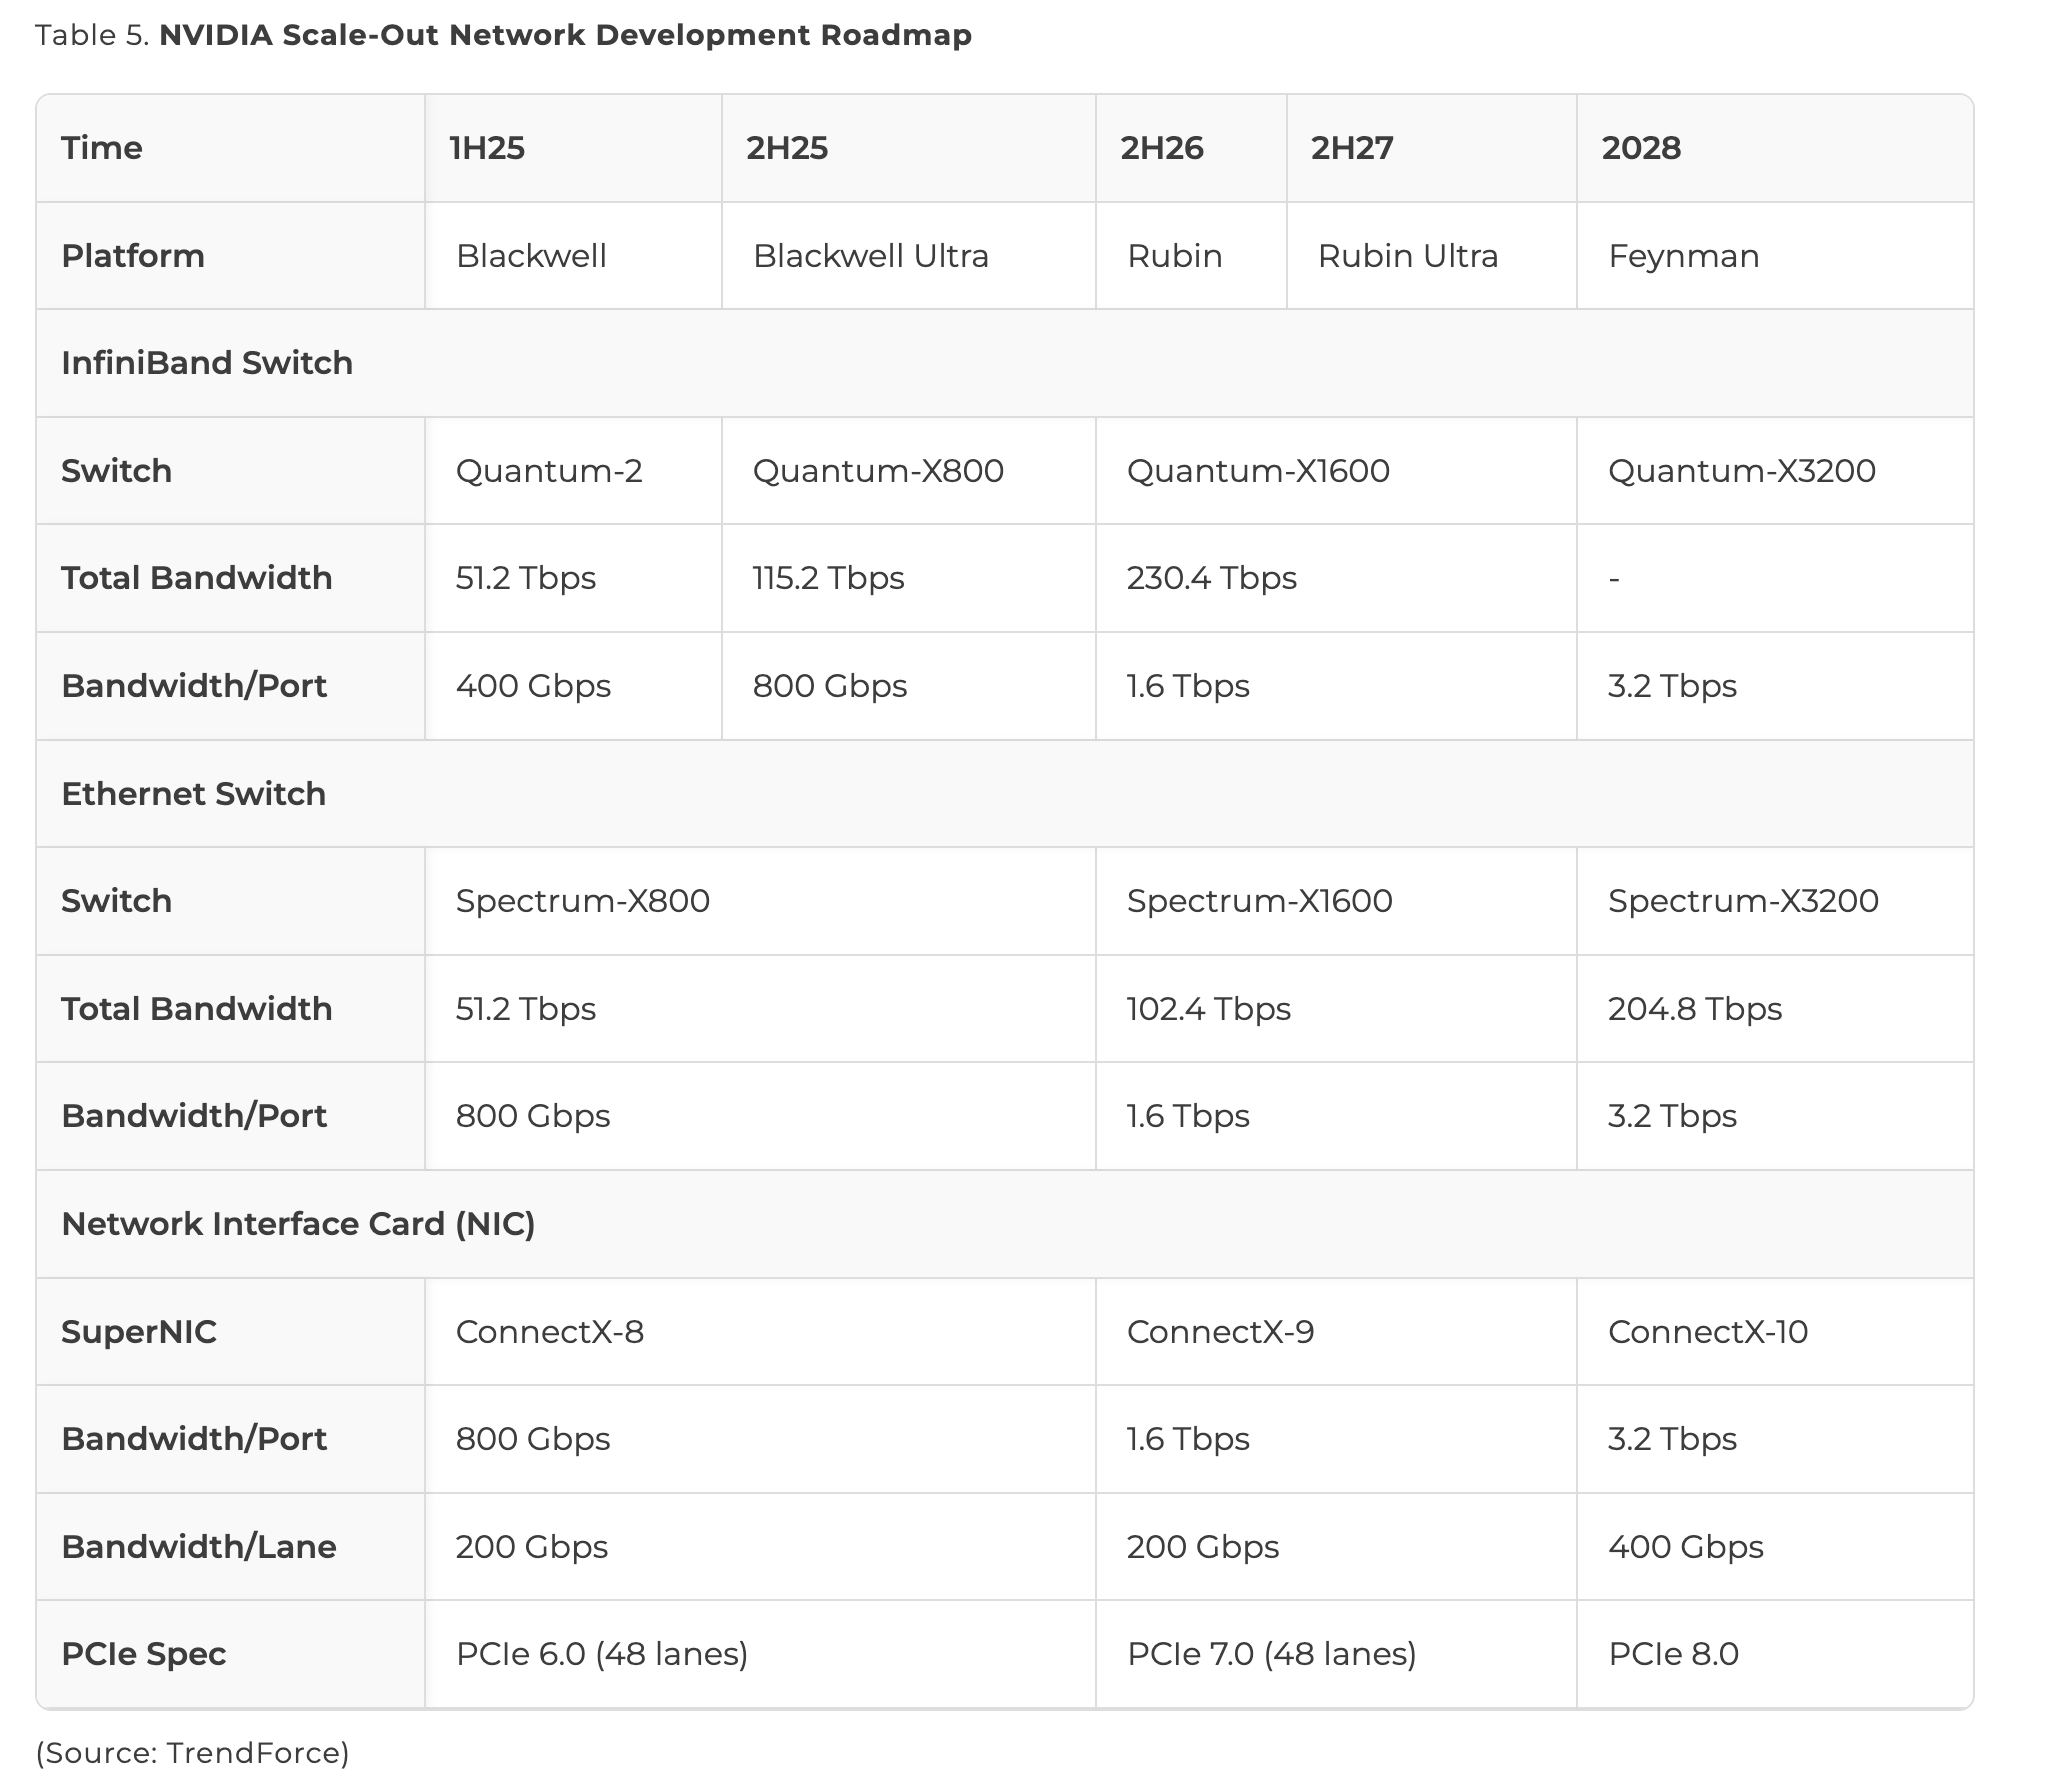
Task: Click the Ethernet Switch section header row
Action: tap(193, 794)
